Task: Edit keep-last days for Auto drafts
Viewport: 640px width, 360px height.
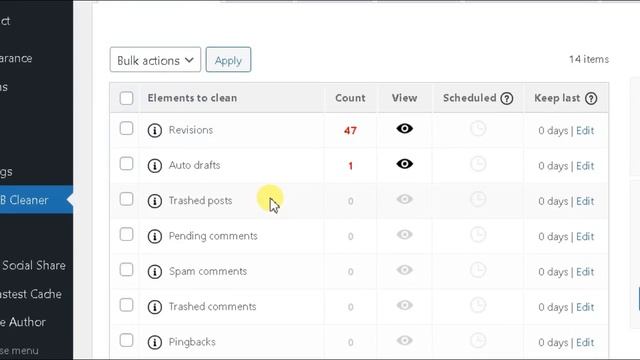Action: click(585, 166)
